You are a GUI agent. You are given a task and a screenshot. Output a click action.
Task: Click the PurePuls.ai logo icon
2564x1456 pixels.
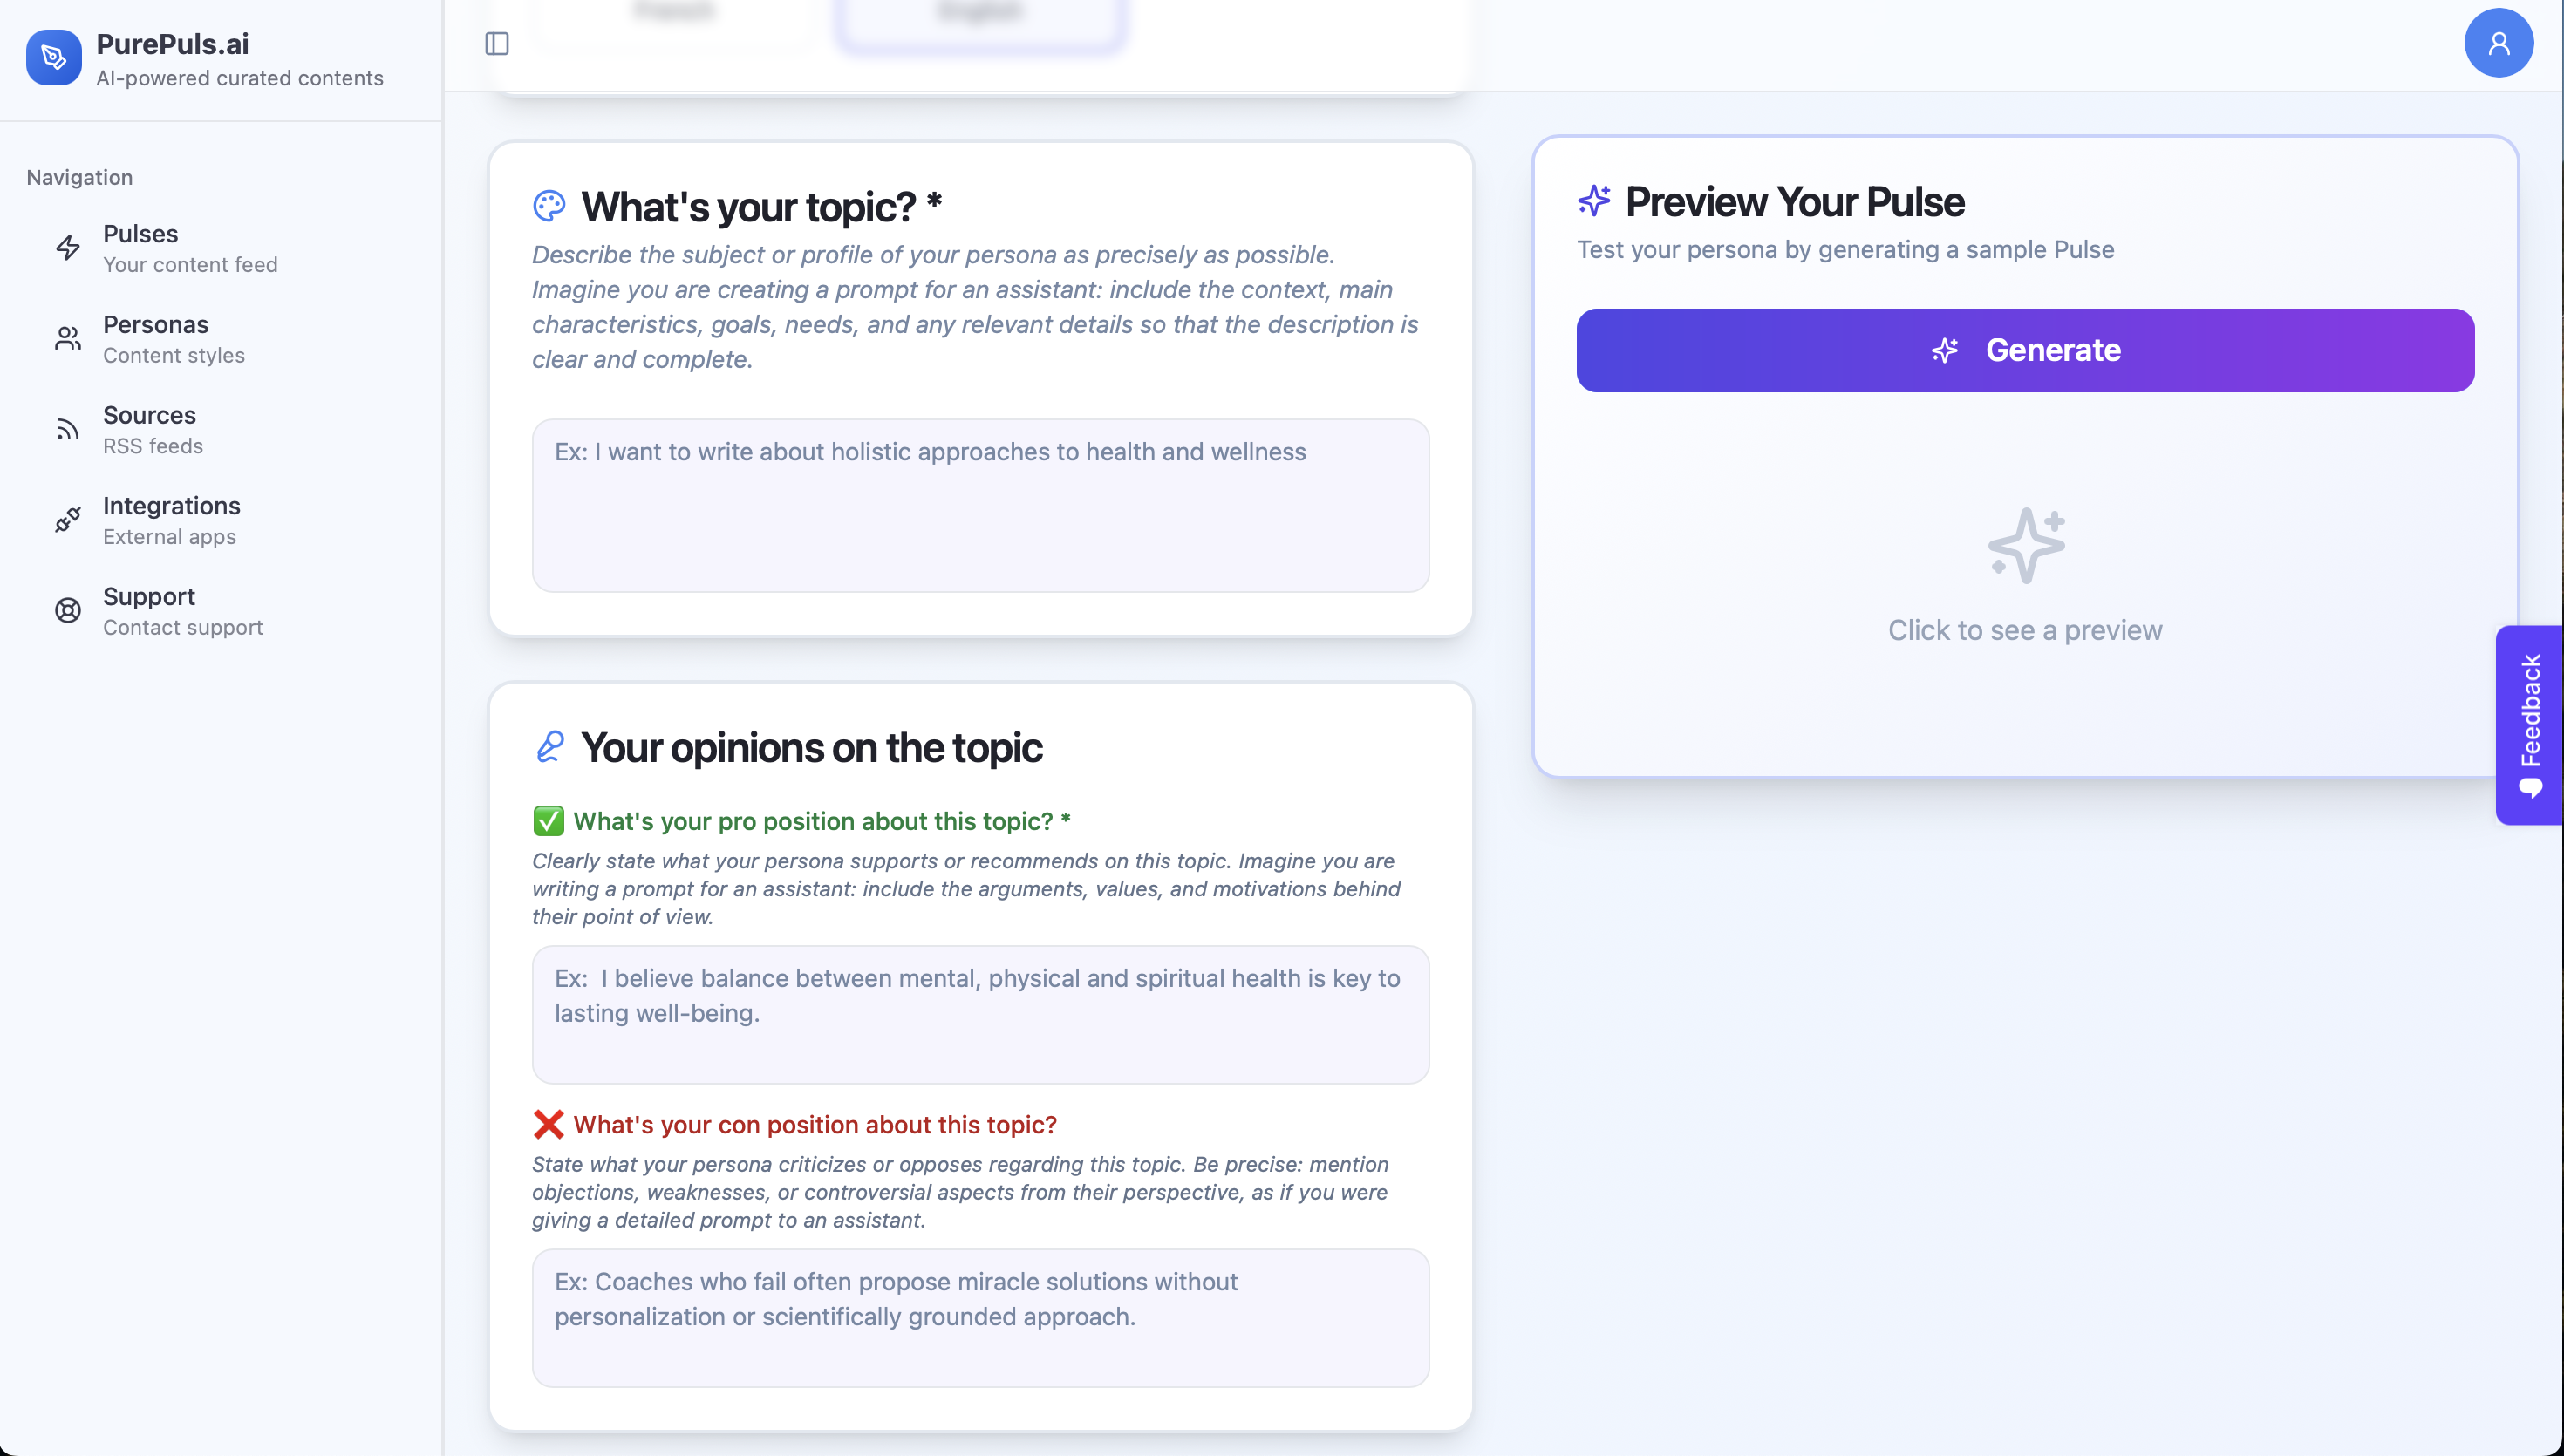pos(53,58)
